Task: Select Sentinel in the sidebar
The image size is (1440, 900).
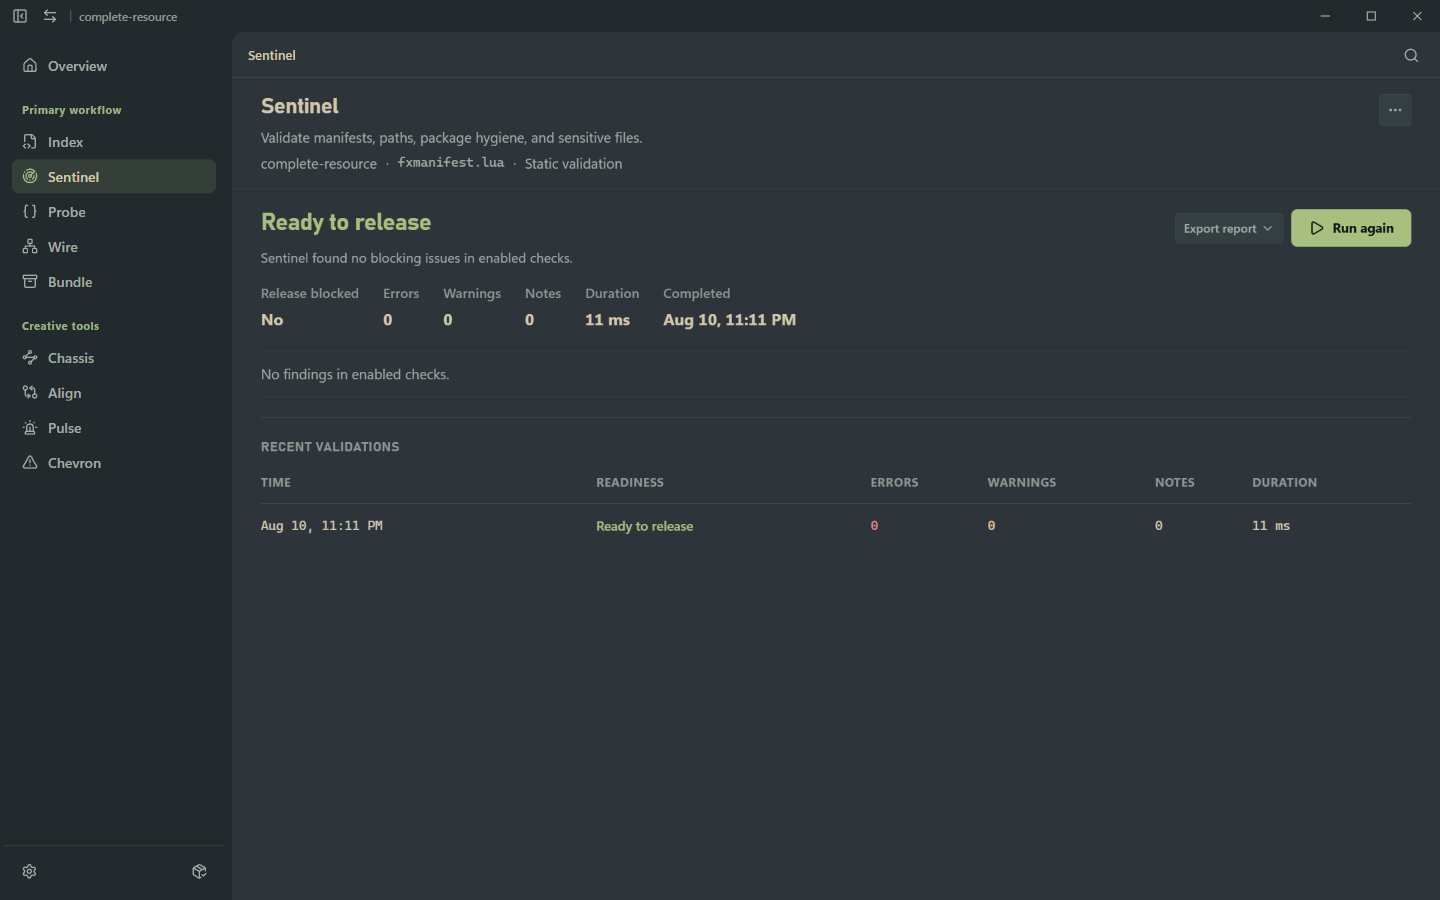Action: pyautogui.click(x=114, y=177)
